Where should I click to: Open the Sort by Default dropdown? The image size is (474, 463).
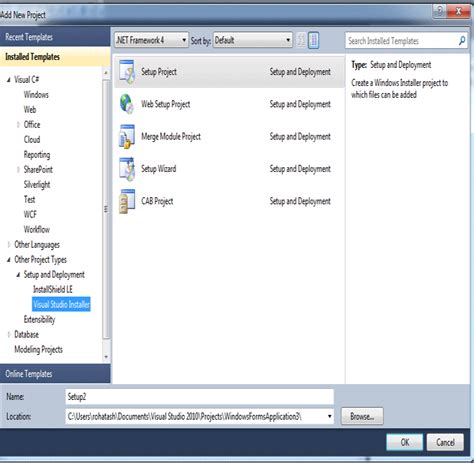pos(253,40)
